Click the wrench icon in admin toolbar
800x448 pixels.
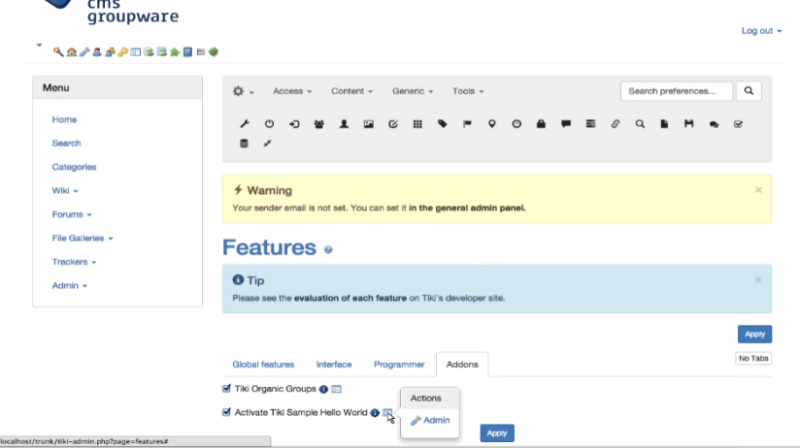pos(245,123)
